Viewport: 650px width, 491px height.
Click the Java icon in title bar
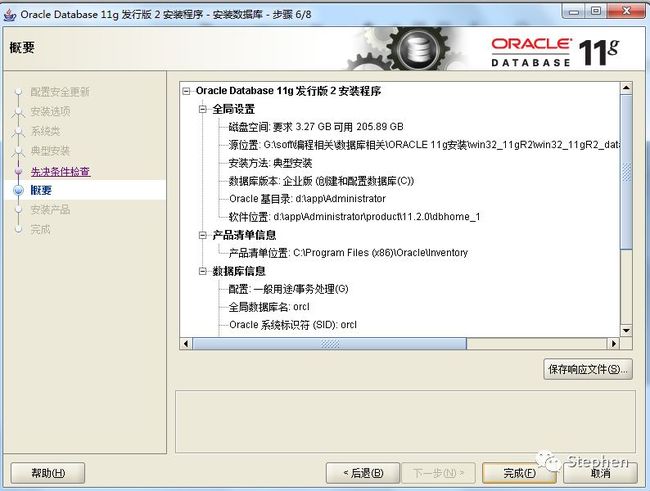pyautogui.click(x=10, y=15)
